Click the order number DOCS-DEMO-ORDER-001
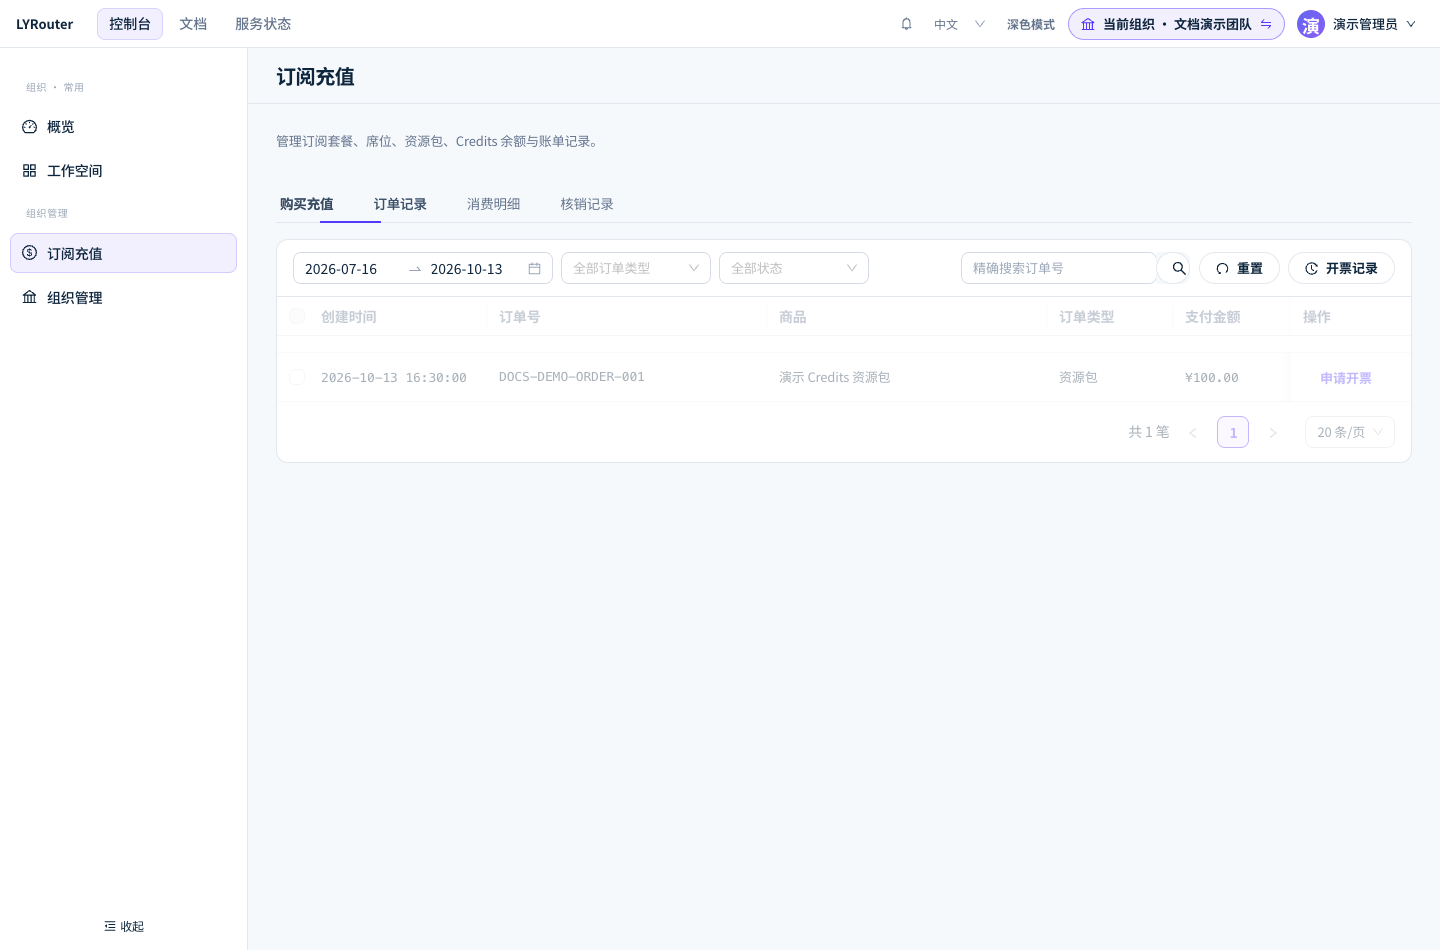The width and height of the screenshot is (1440, 950). coord(572,377)
